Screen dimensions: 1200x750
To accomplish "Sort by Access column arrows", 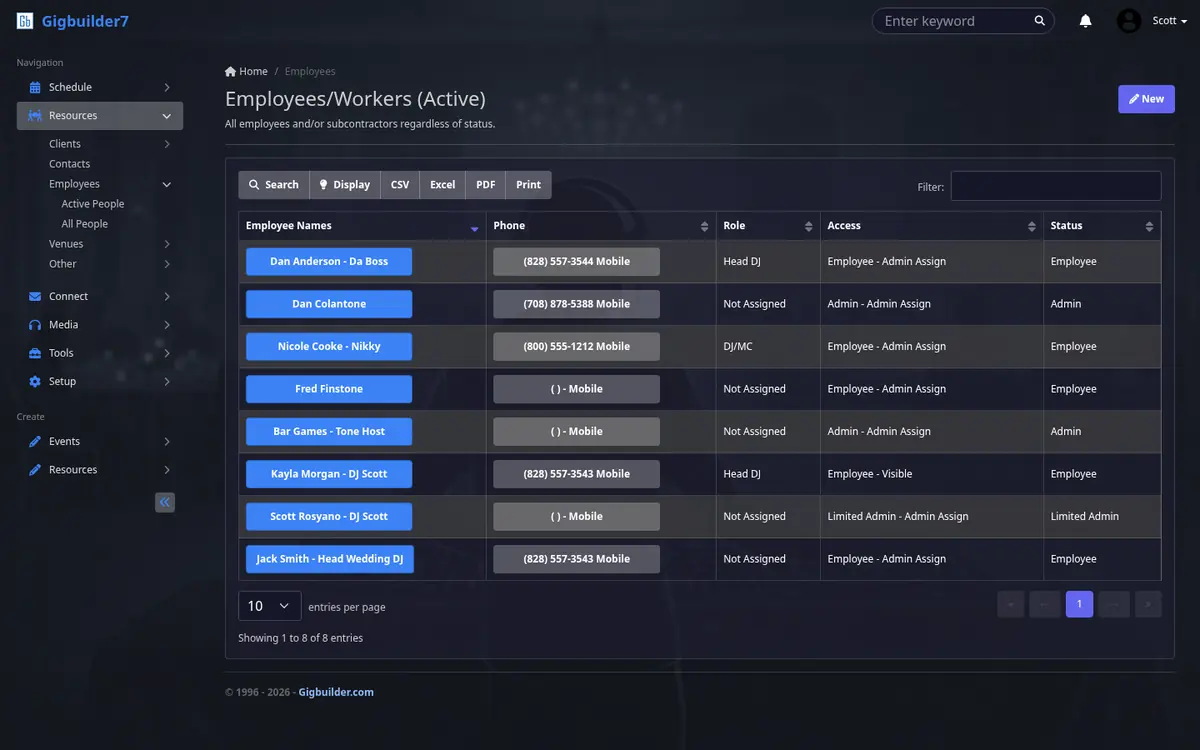I will point(1032,226).
